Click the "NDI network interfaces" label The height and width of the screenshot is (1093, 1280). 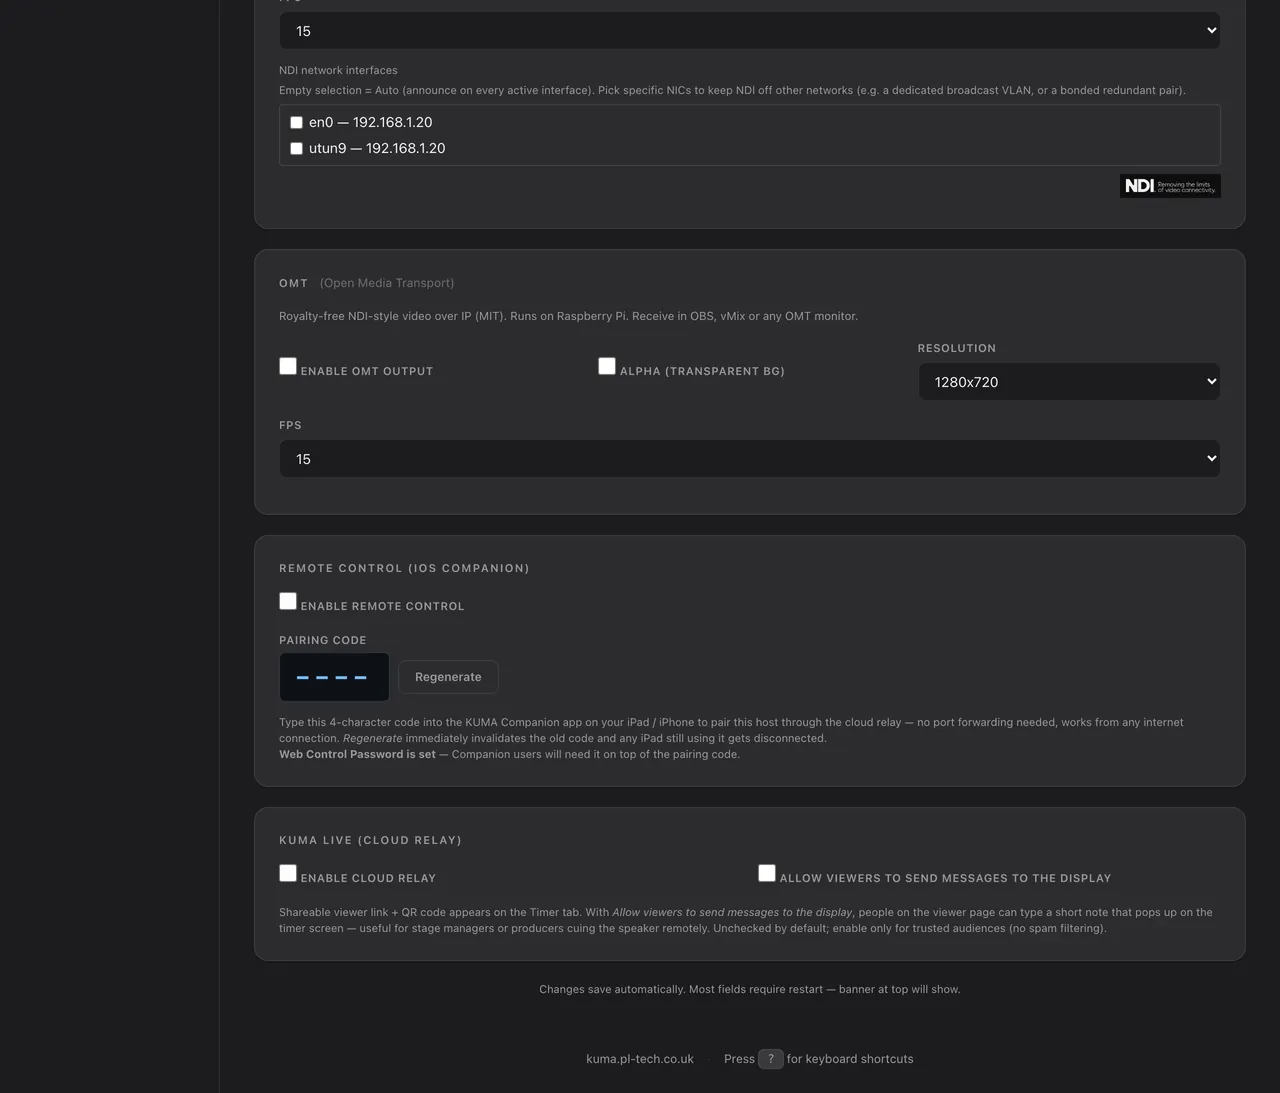pos(338,70)
